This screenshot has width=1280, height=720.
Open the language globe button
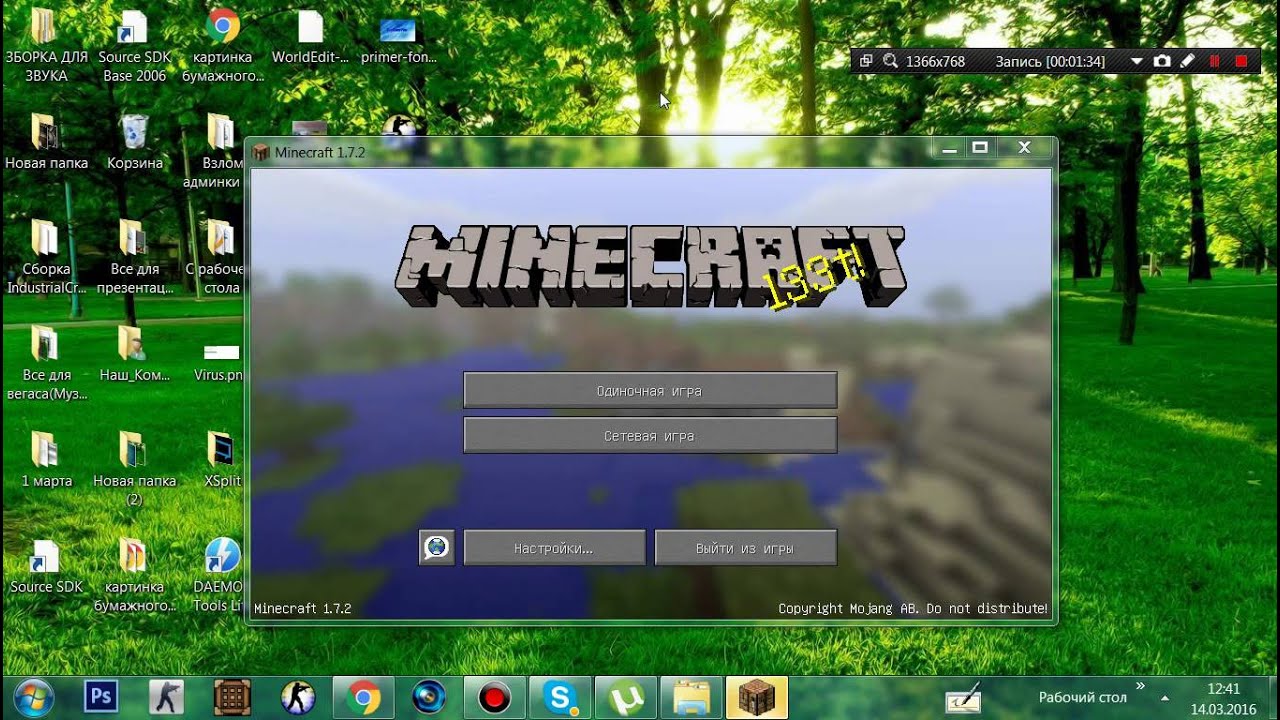(x=436, y=548)
